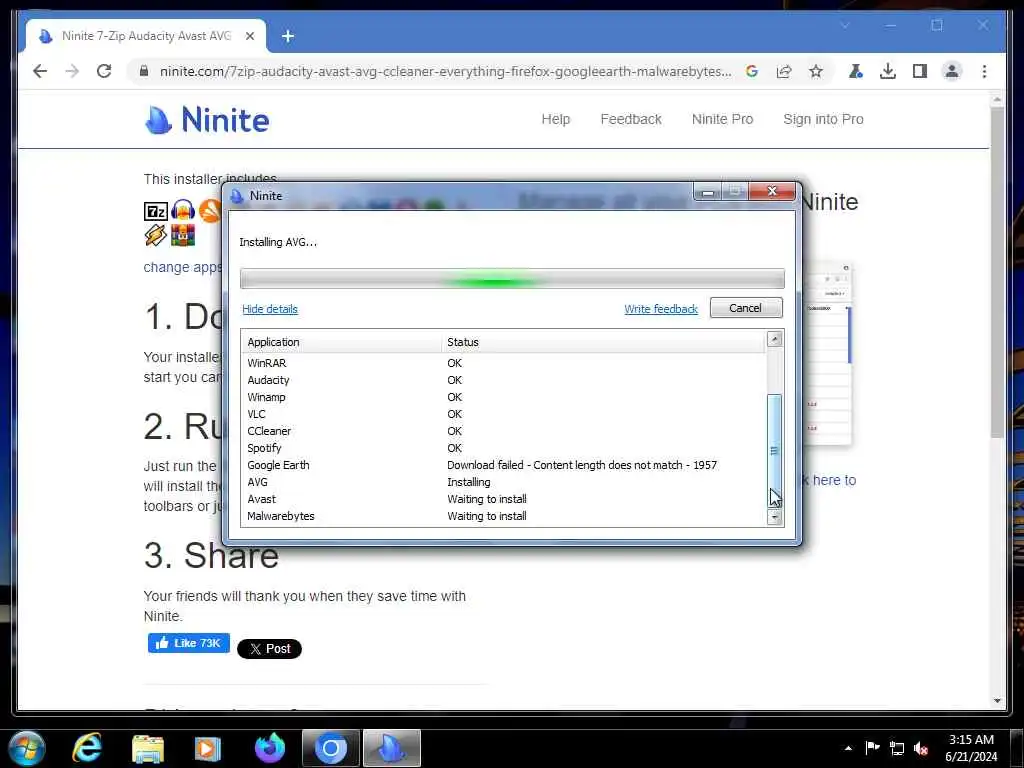Click the WinRAR books icon on the page
1024x768 pixels.
(183, 234)
